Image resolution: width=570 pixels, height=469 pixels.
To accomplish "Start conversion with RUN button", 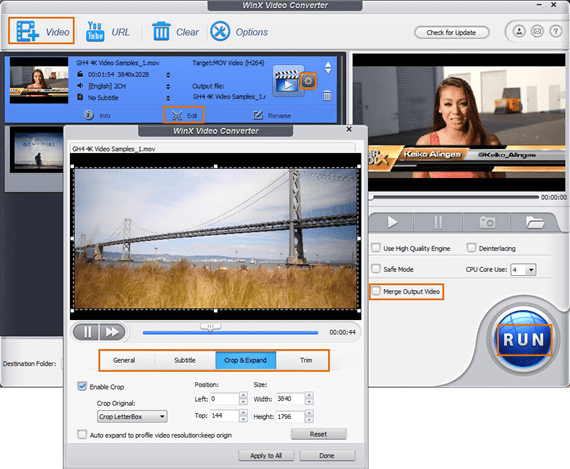I will [x=524, y=340].
